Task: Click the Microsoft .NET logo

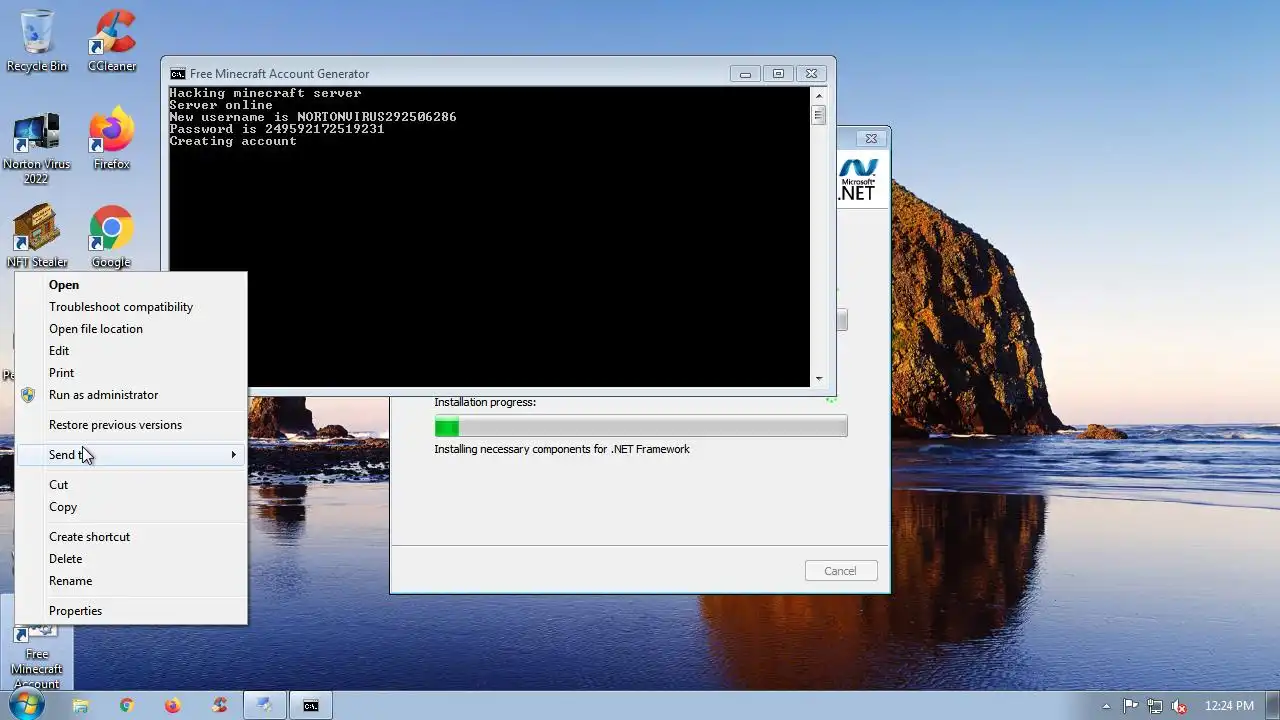Action: coord(857,180)
